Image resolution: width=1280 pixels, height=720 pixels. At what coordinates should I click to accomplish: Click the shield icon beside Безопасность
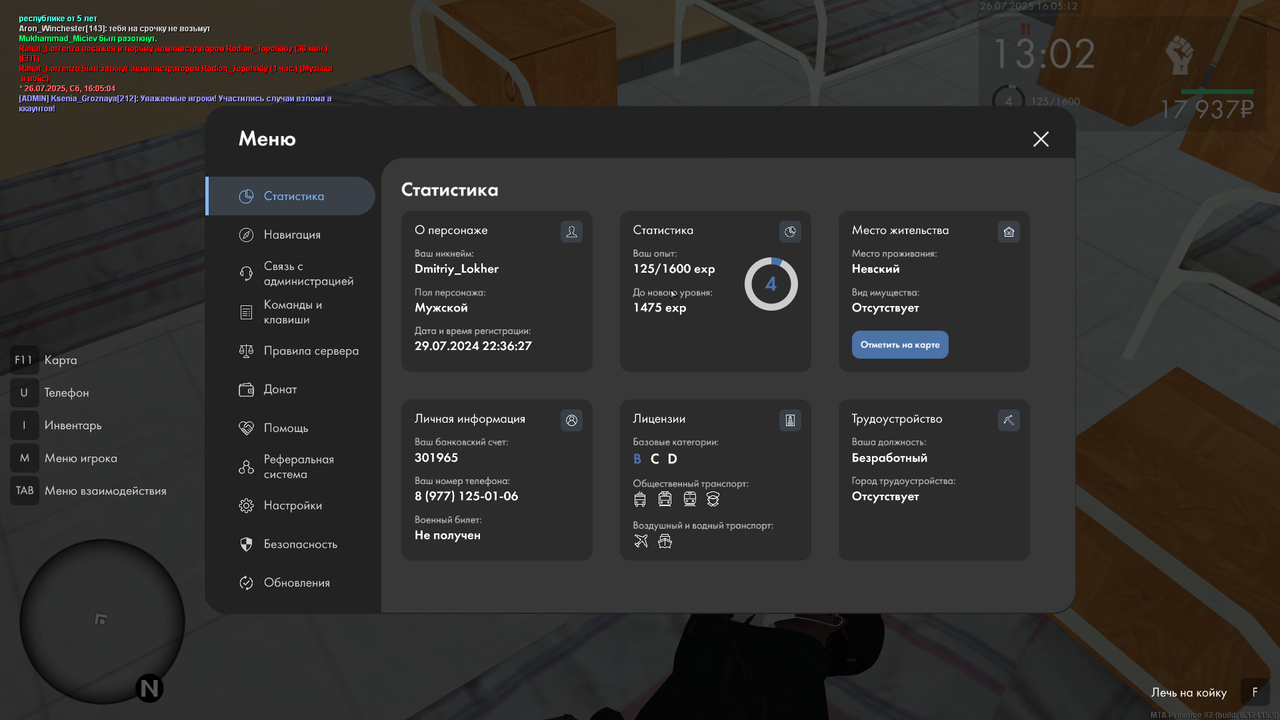pyautogui.click(x=246, y=544)
